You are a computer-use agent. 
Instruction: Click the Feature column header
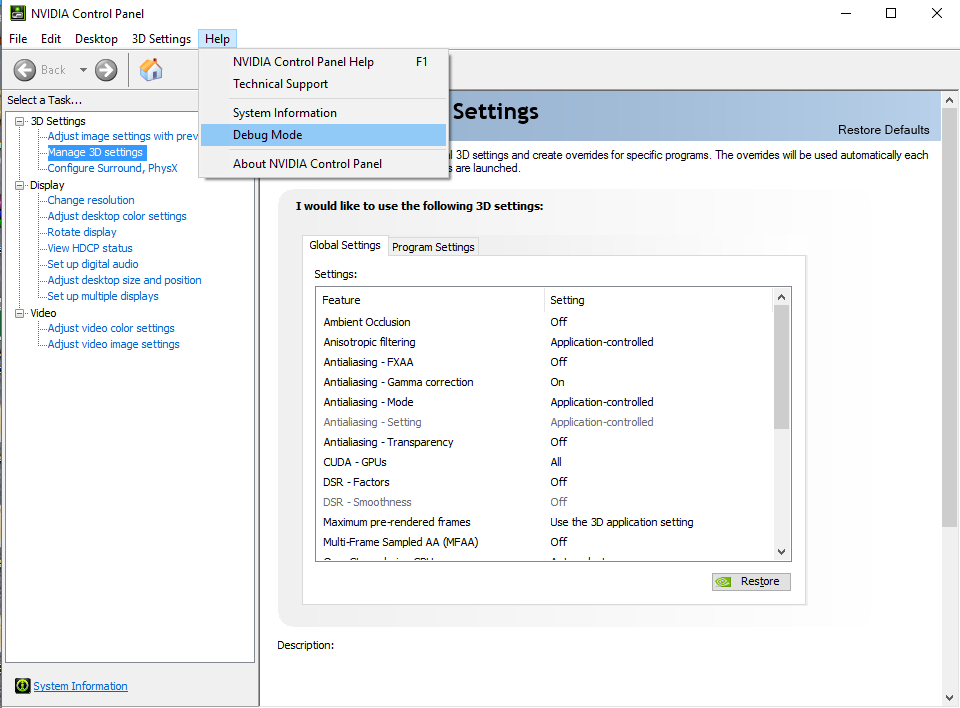tap(430, 300)
